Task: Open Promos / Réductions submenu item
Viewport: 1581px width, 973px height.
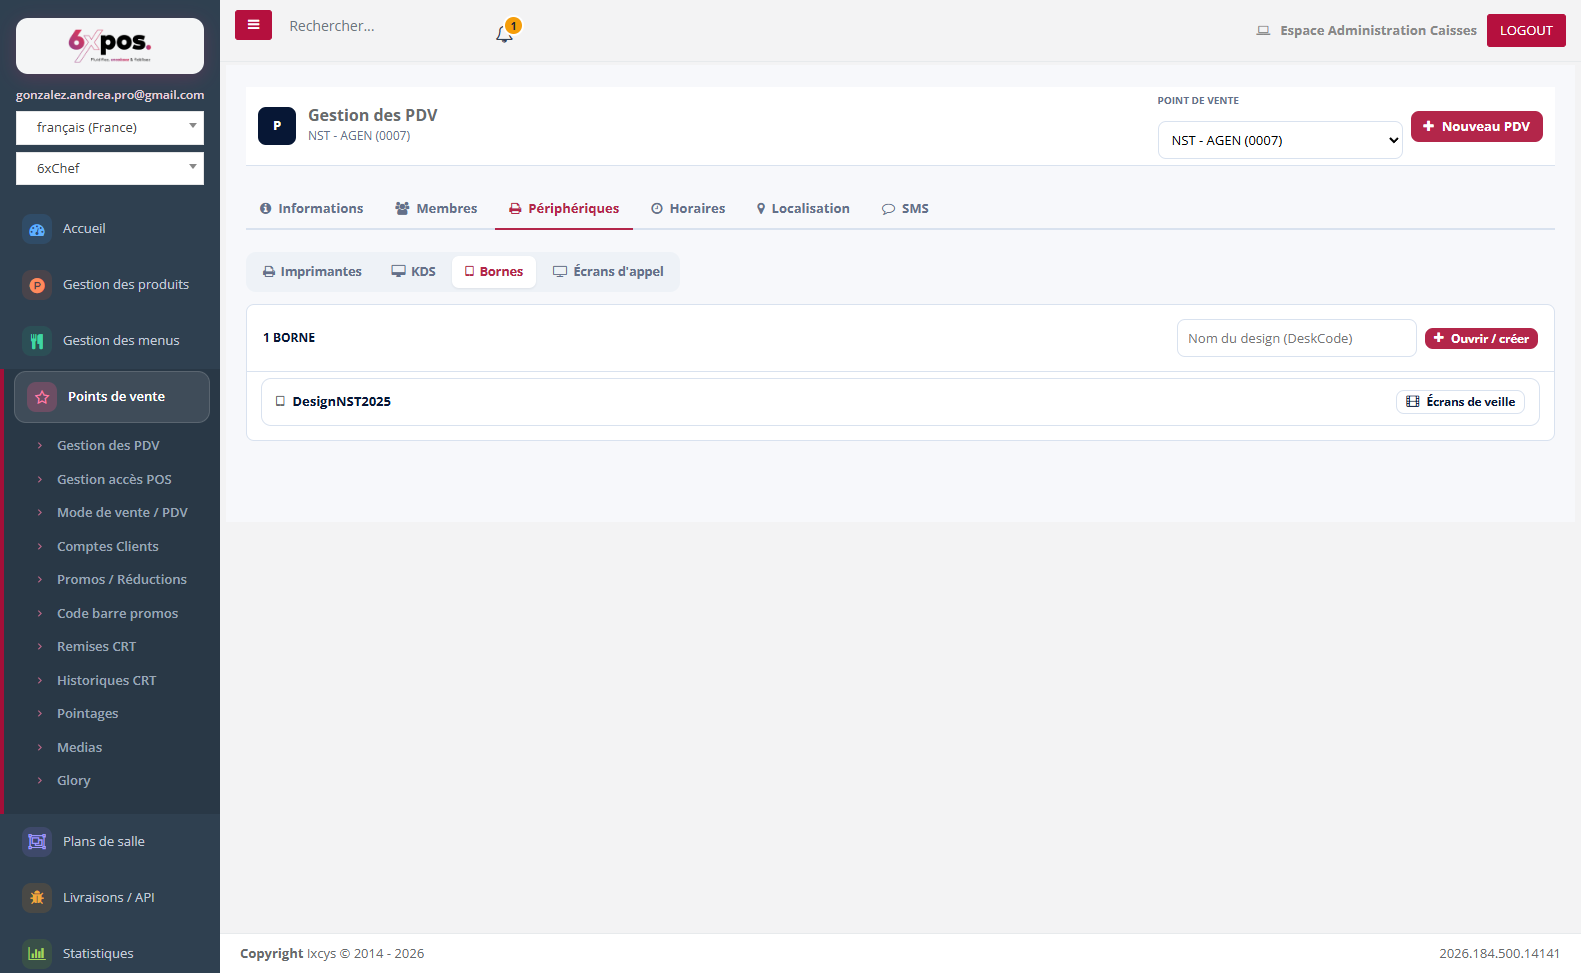Action: [122, 580]
